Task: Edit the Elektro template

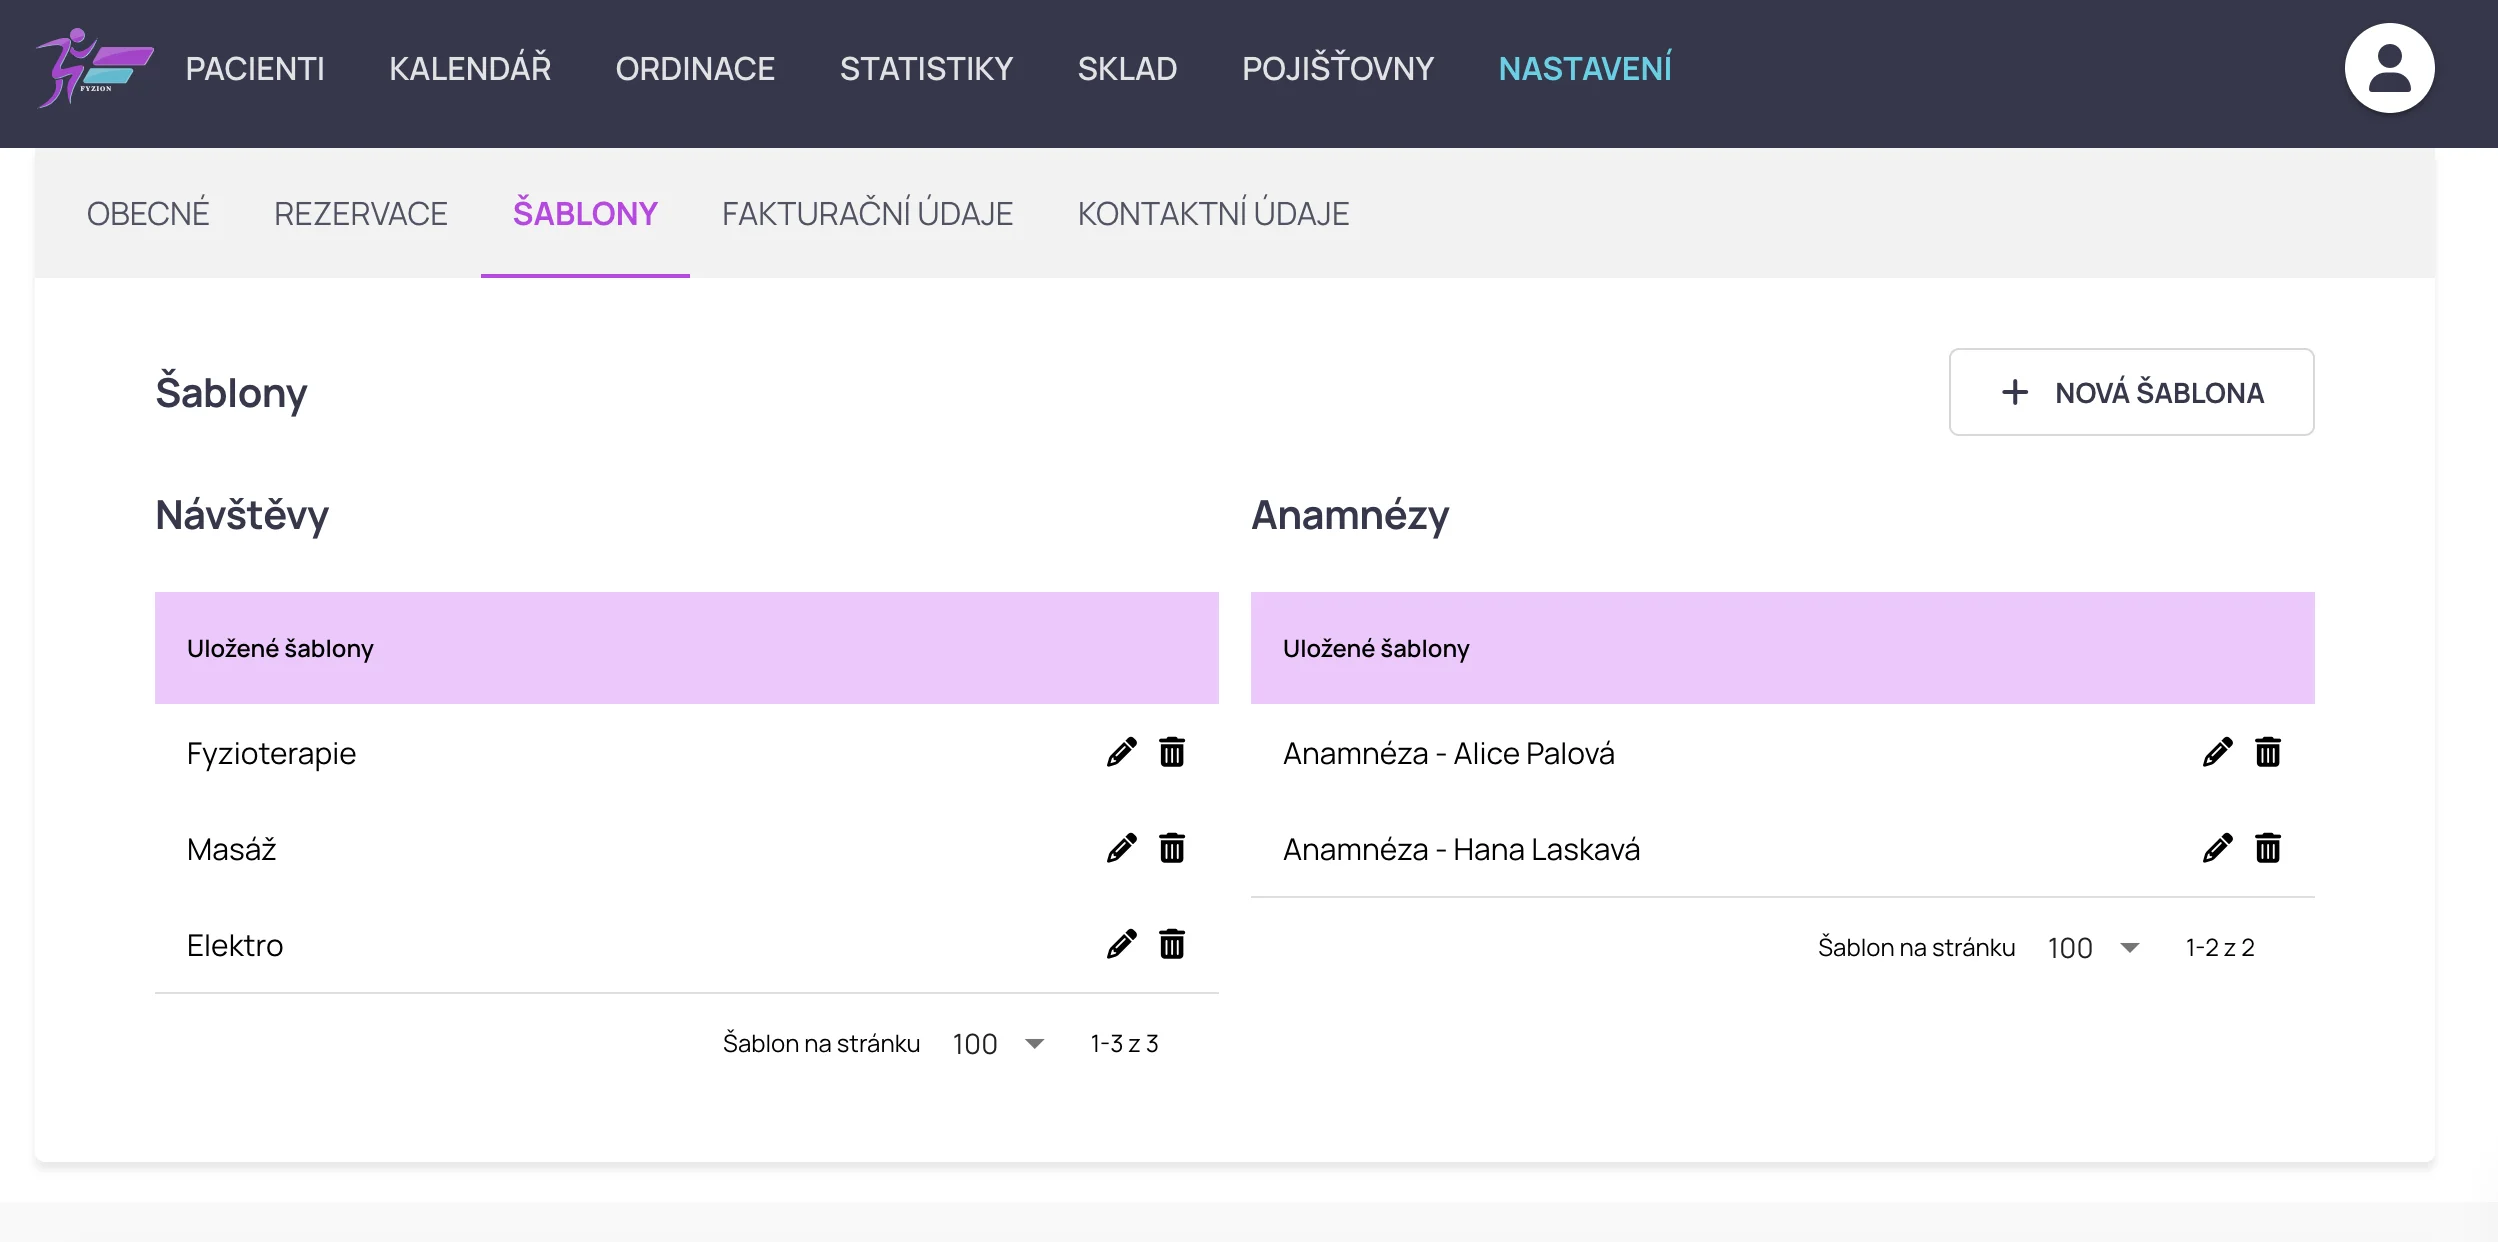Action: tap(1121, 944)
